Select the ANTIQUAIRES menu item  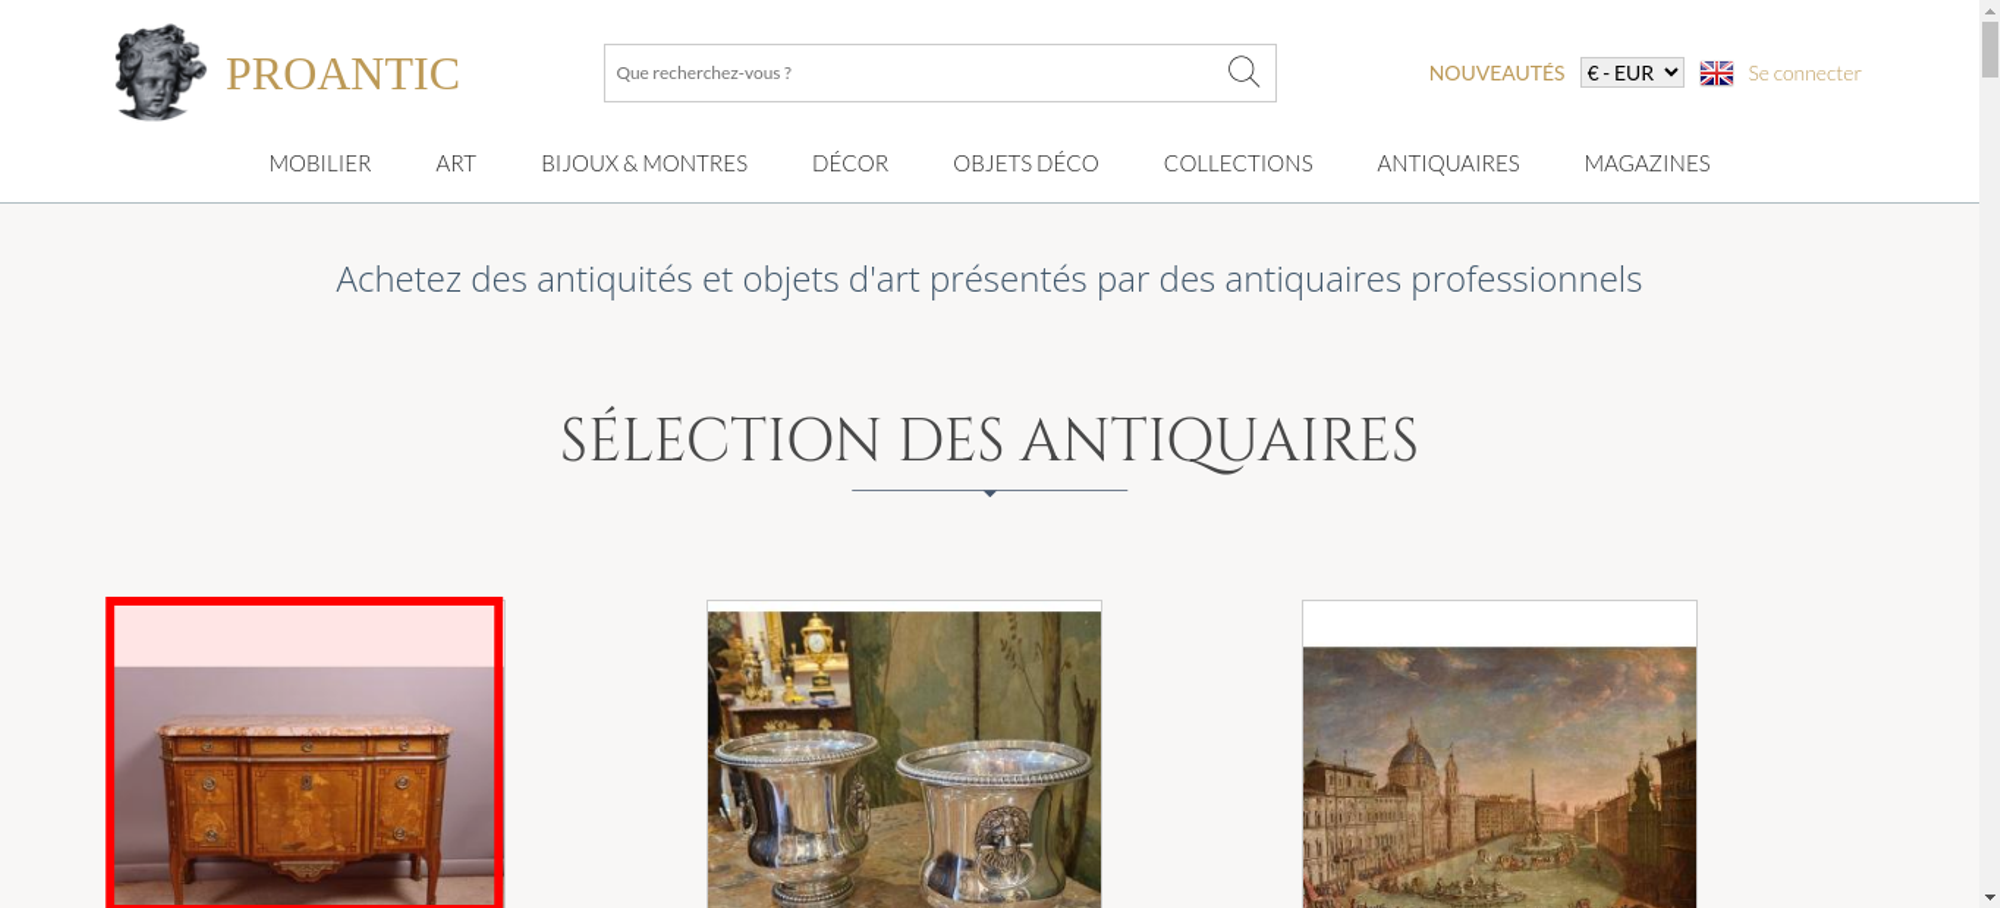coord(1448,163)
